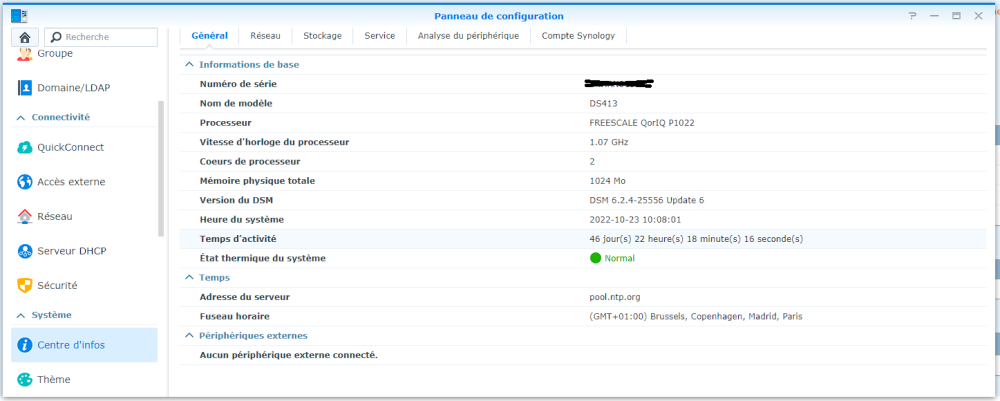
Task: Click the Normal thermal status text
Action: click(619, 258)
